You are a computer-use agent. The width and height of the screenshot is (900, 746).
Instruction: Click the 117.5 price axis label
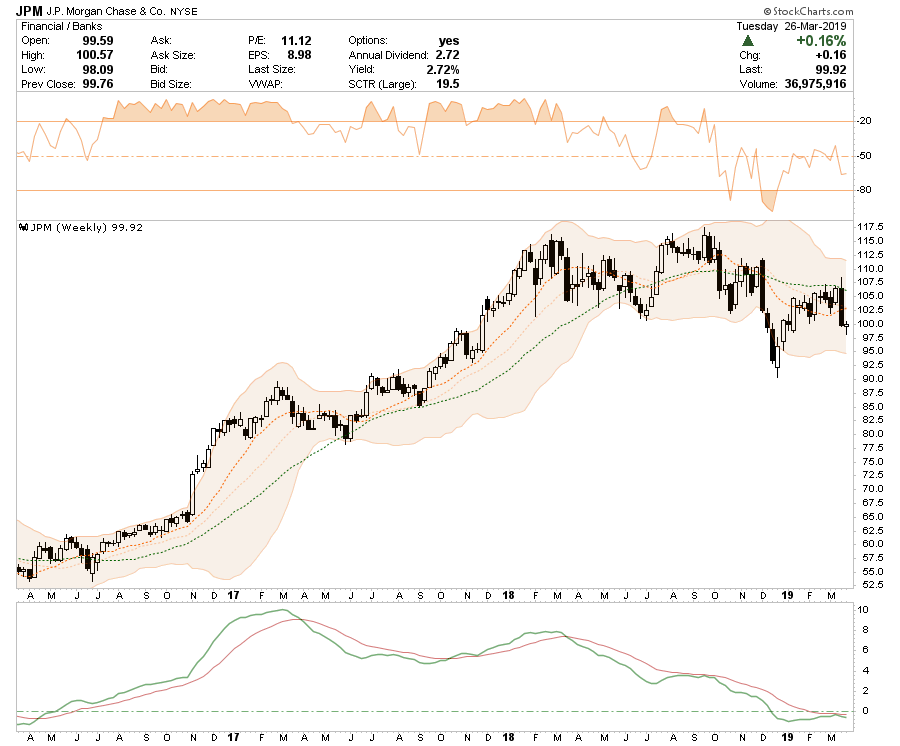(x=870, y=227)
